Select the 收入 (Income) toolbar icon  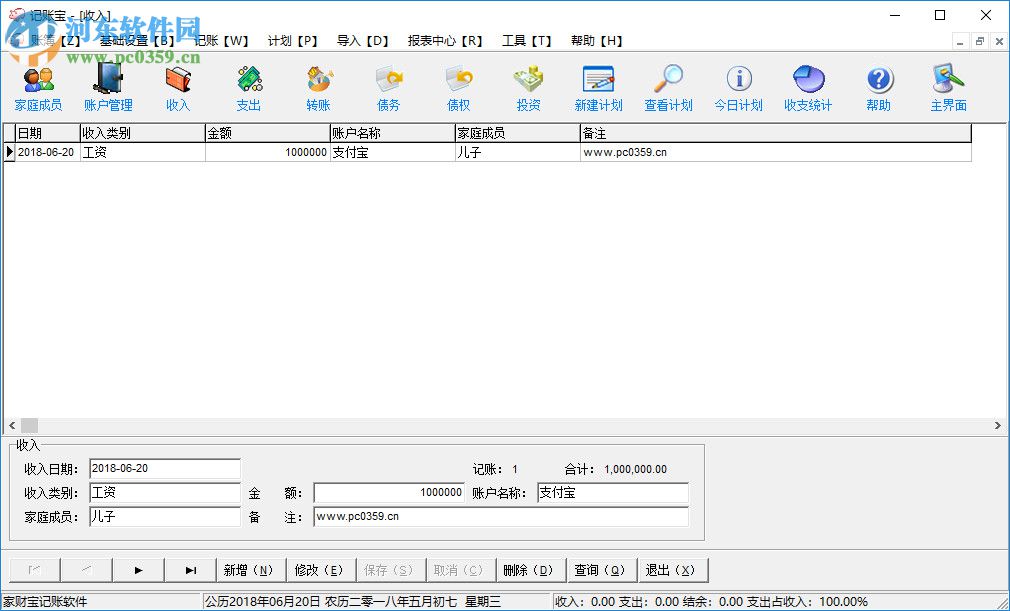[178, 86]
